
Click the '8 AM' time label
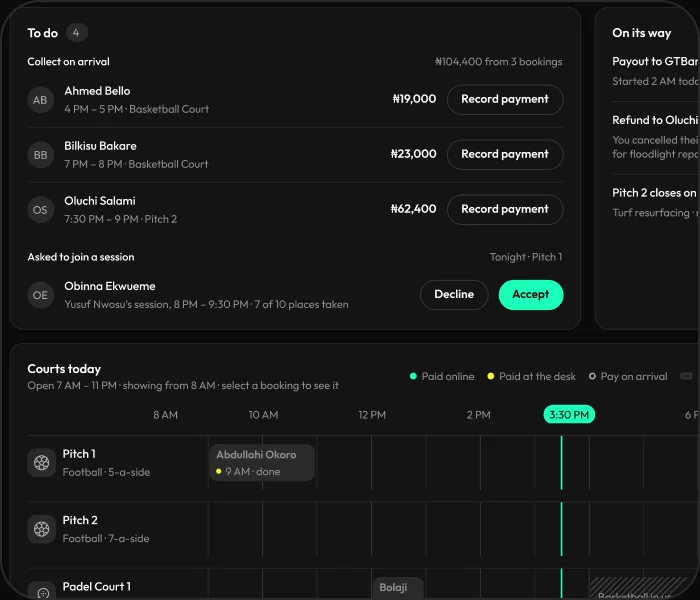[165, 415]
